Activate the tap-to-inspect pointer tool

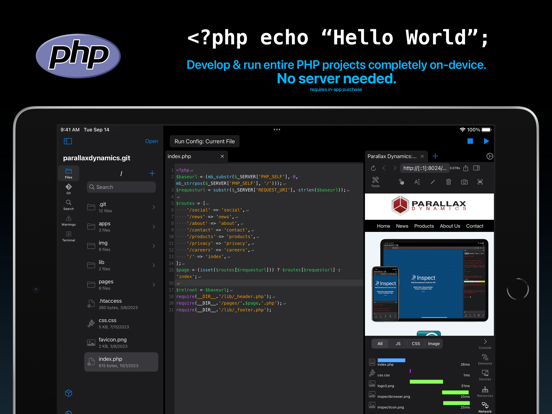(x=401, y=182)
